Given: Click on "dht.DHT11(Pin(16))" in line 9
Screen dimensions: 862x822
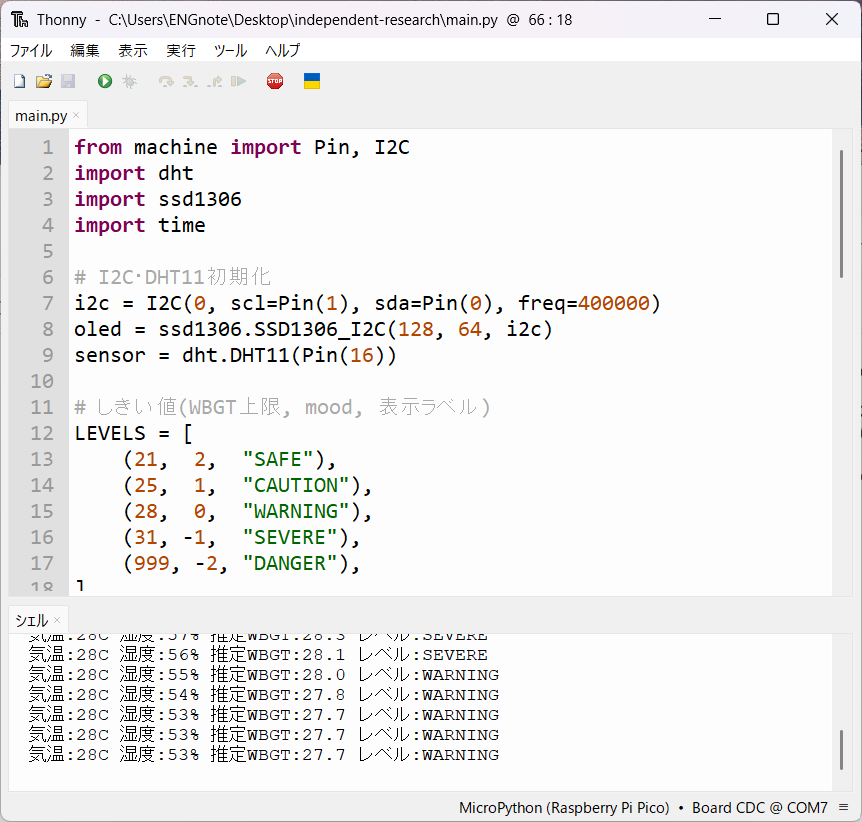Looking at the screenshot, I should (x=289, y=355).
